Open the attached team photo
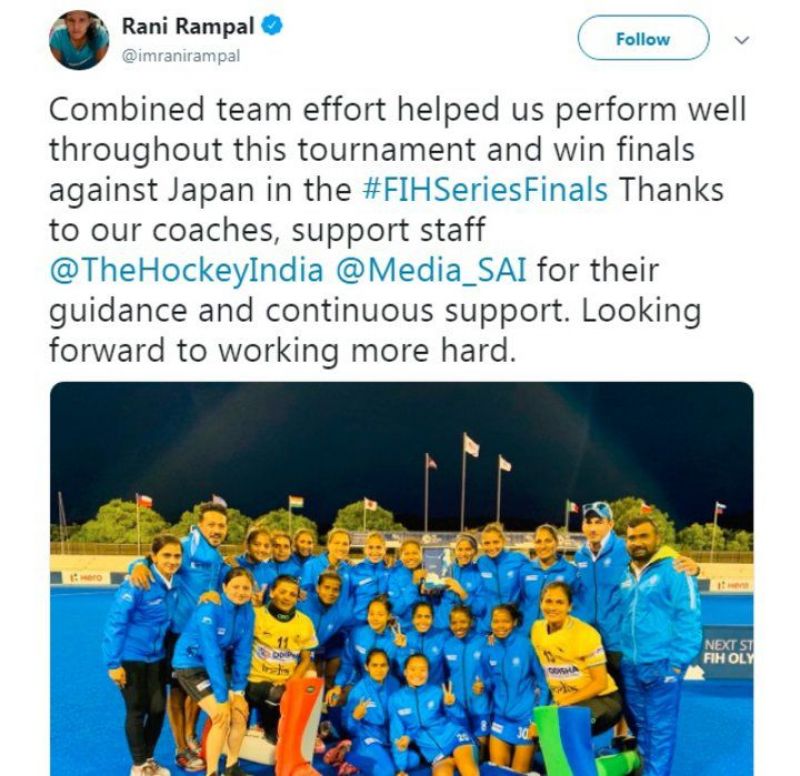 point(402,579)
